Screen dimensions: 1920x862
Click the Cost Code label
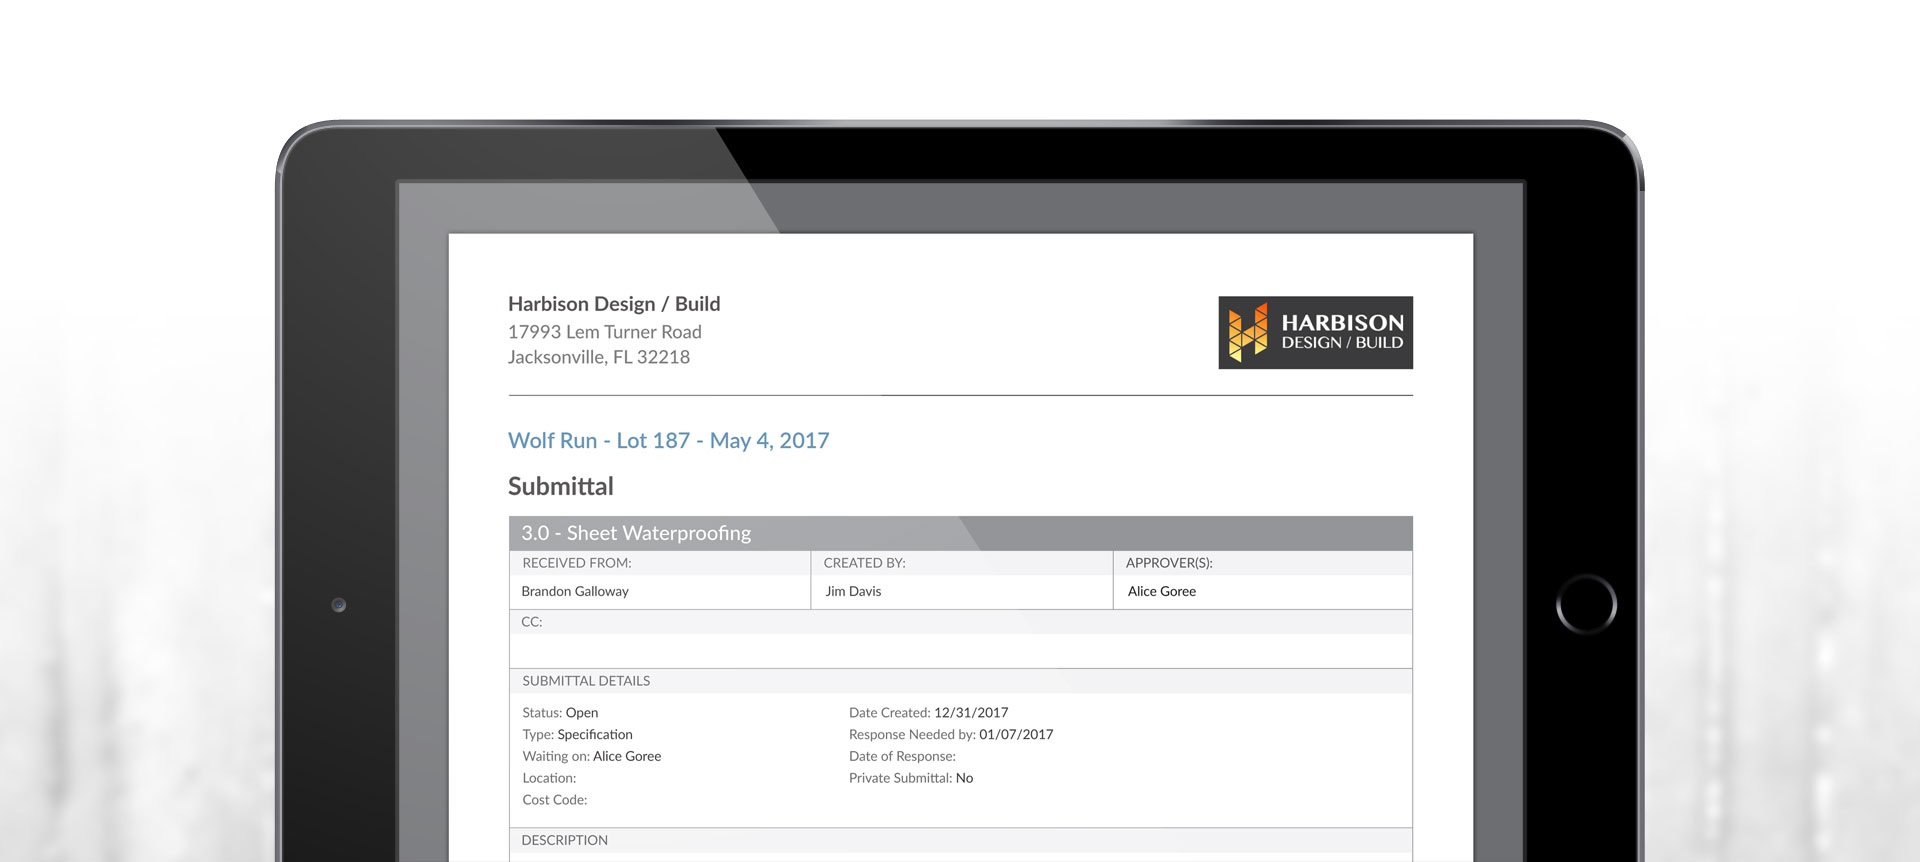tap(555, 800)
